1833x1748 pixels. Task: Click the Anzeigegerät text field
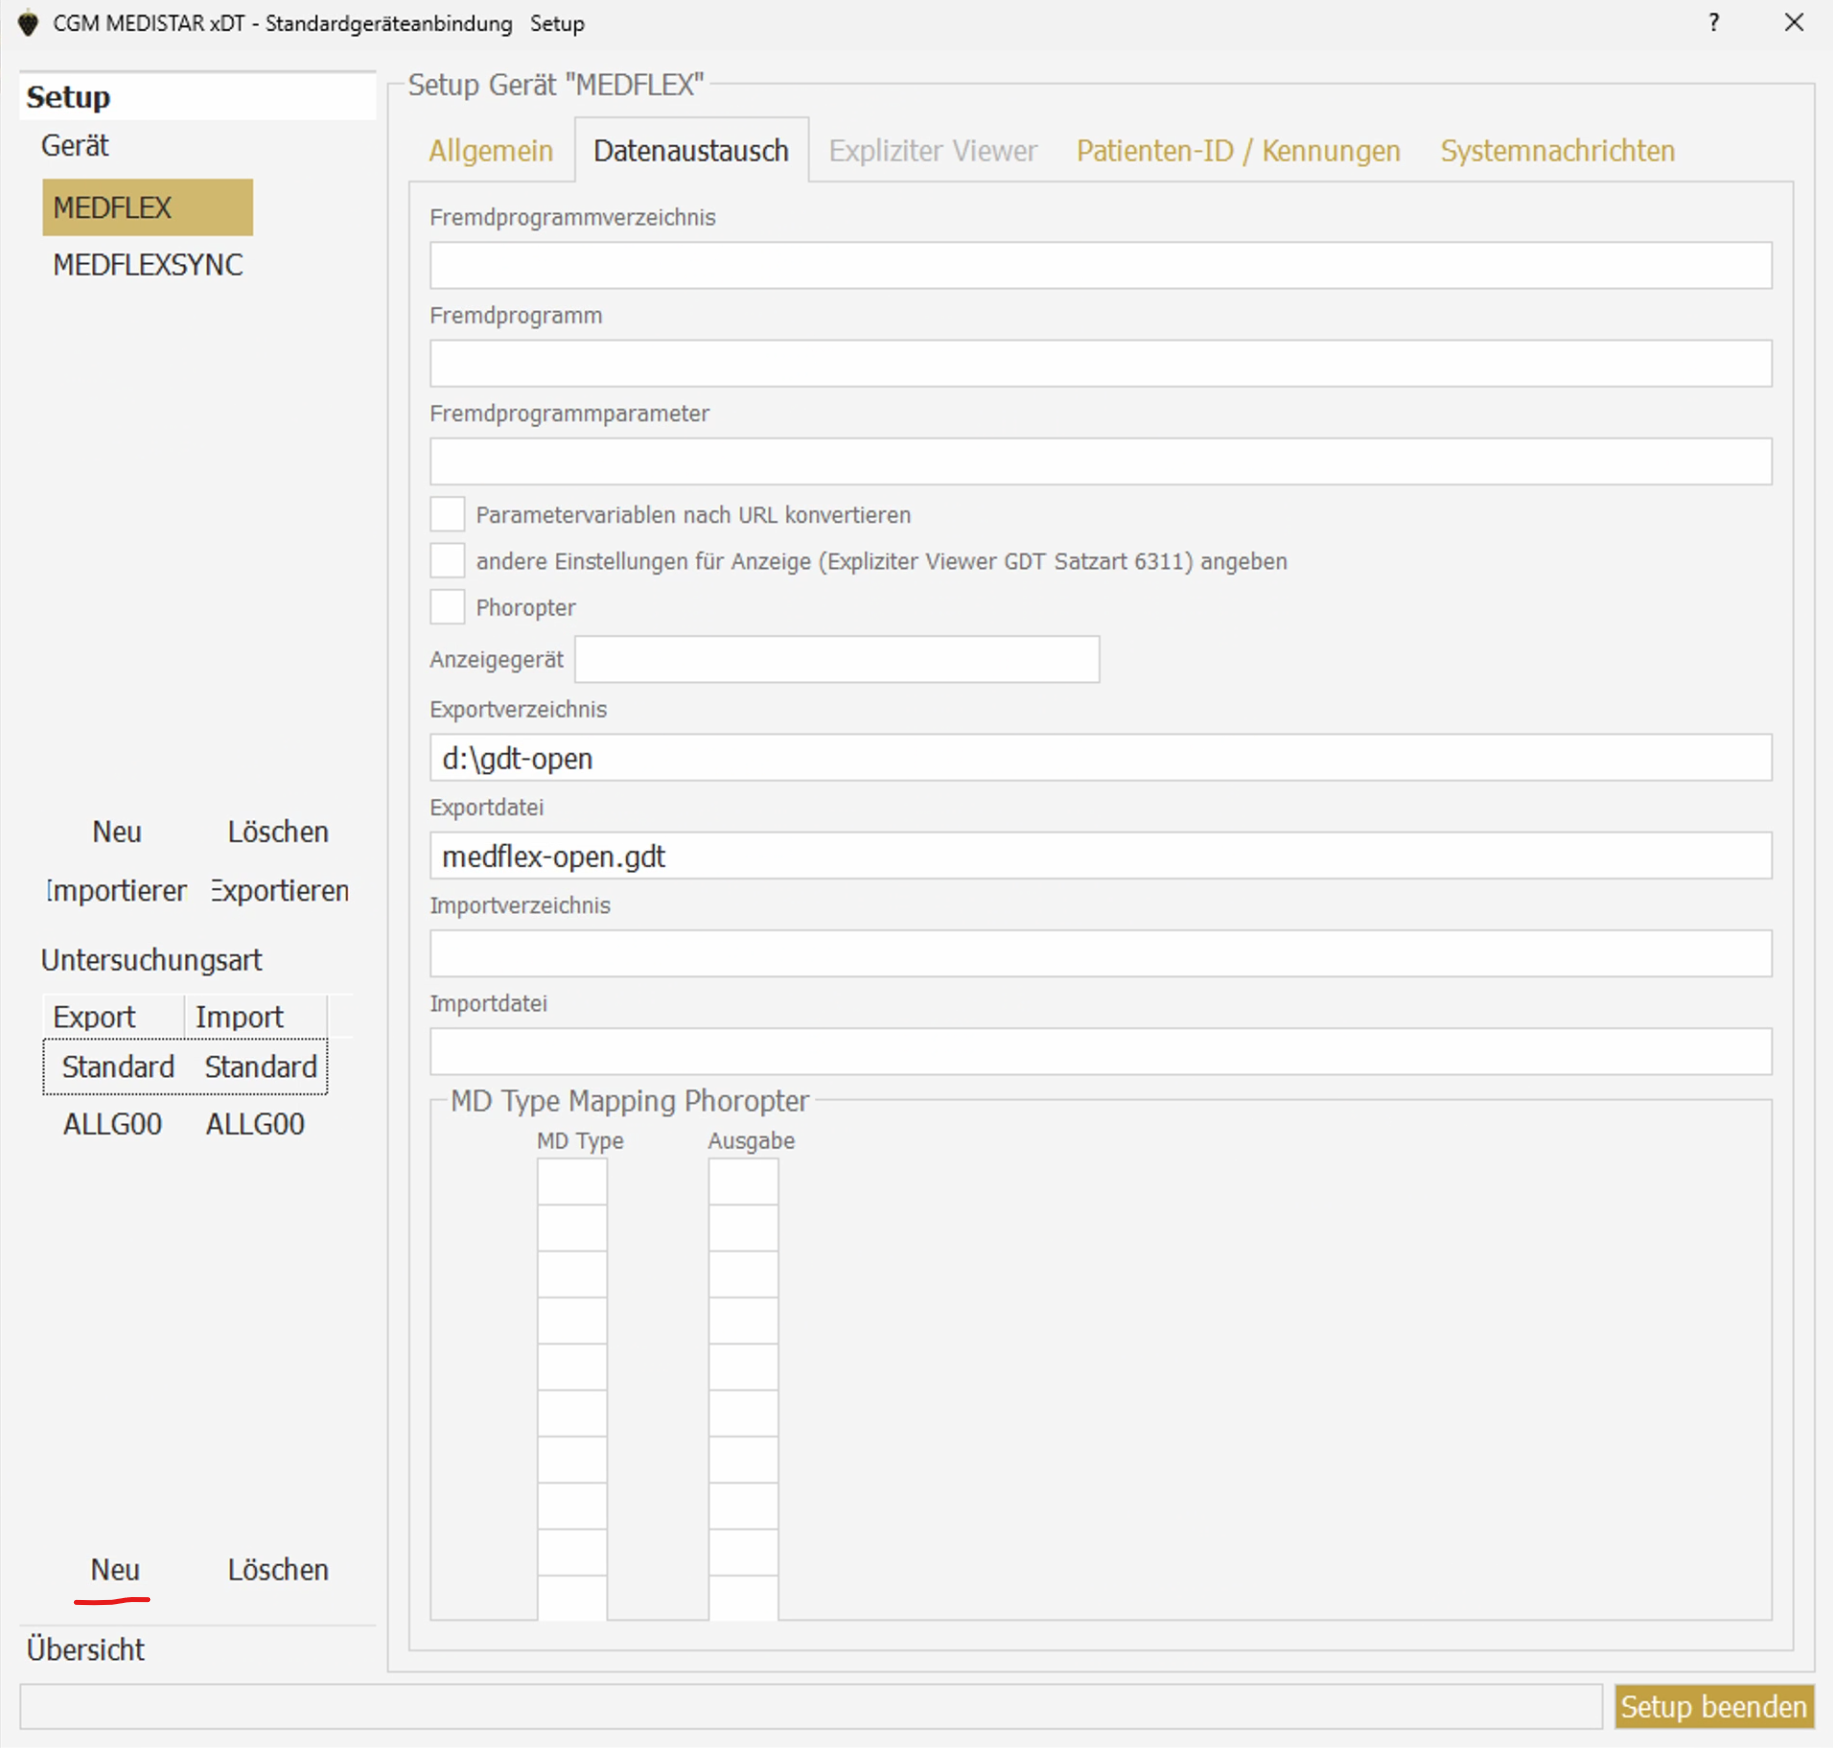[x=836, y=660]
